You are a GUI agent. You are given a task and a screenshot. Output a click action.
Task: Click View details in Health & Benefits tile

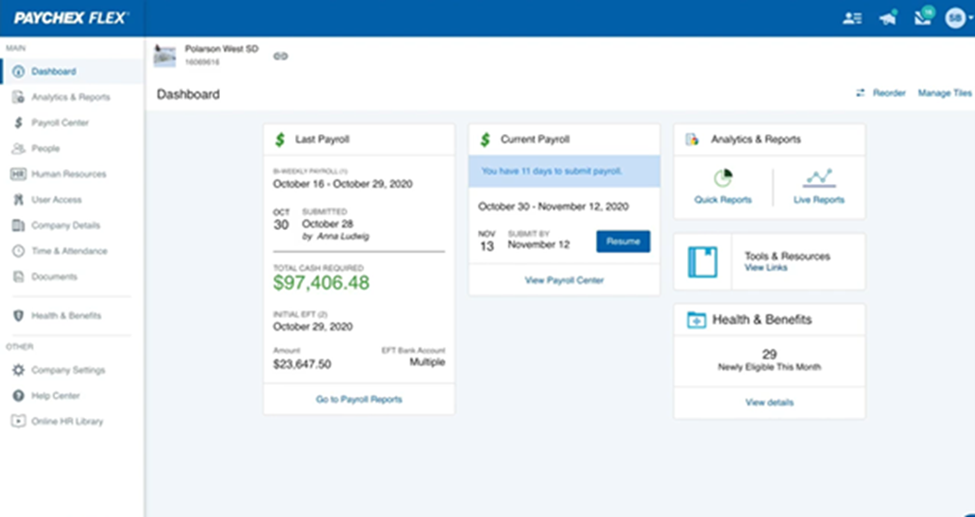point(769,403)
